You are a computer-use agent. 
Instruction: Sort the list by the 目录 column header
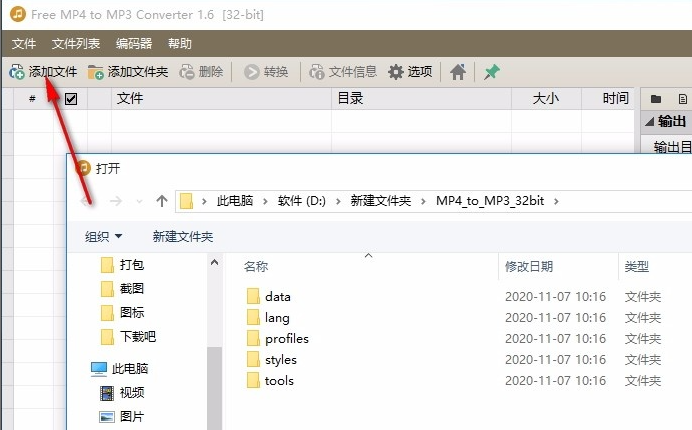421,98
